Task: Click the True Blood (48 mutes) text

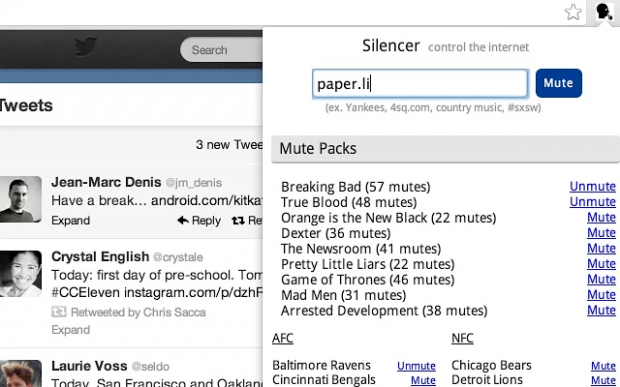Action: (x=349, y=202)
